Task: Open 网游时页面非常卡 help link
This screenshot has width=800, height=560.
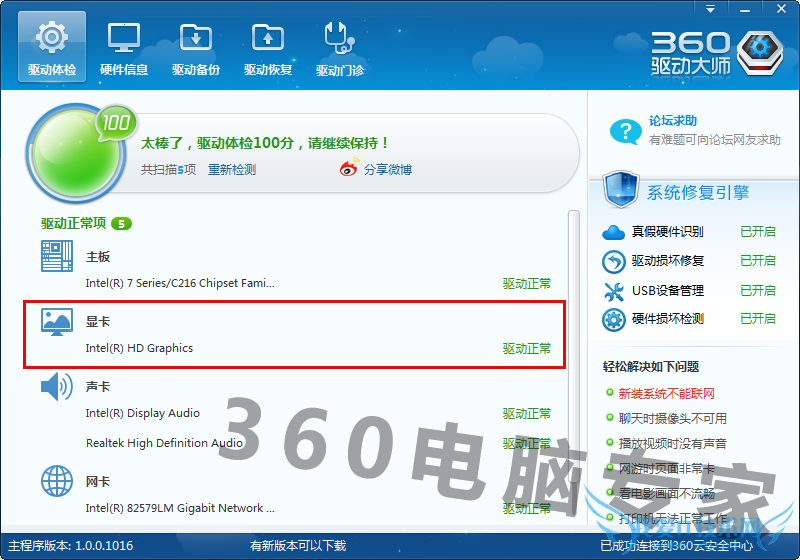Action: click(666, 469)
